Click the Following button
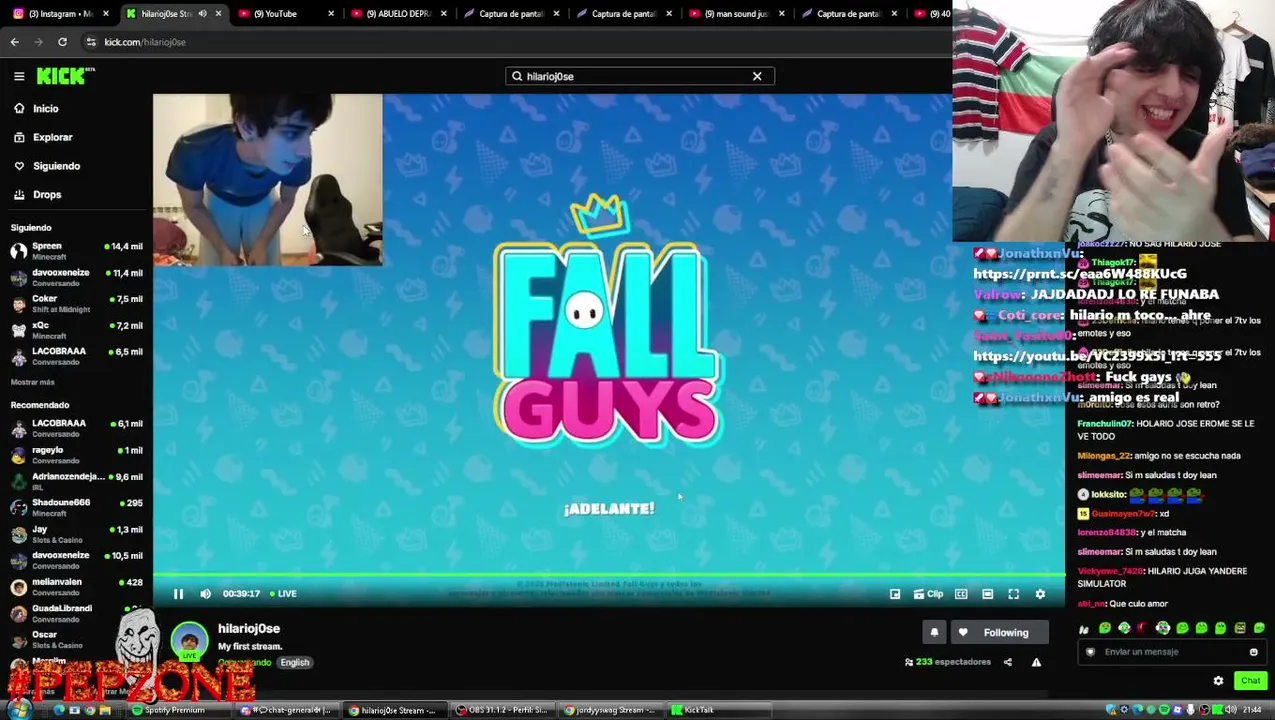Image resolution: width=1275 pixels, height=720 pixels. point(998,632)
